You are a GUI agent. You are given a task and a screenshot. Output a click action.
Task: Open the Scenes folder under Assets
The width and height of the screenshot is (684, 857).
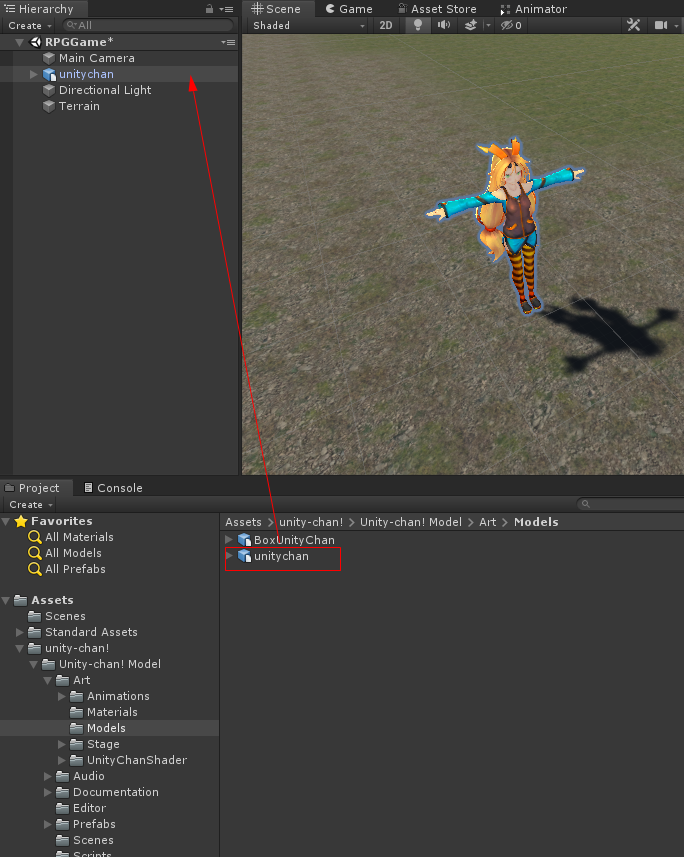[x=65, y=616]
